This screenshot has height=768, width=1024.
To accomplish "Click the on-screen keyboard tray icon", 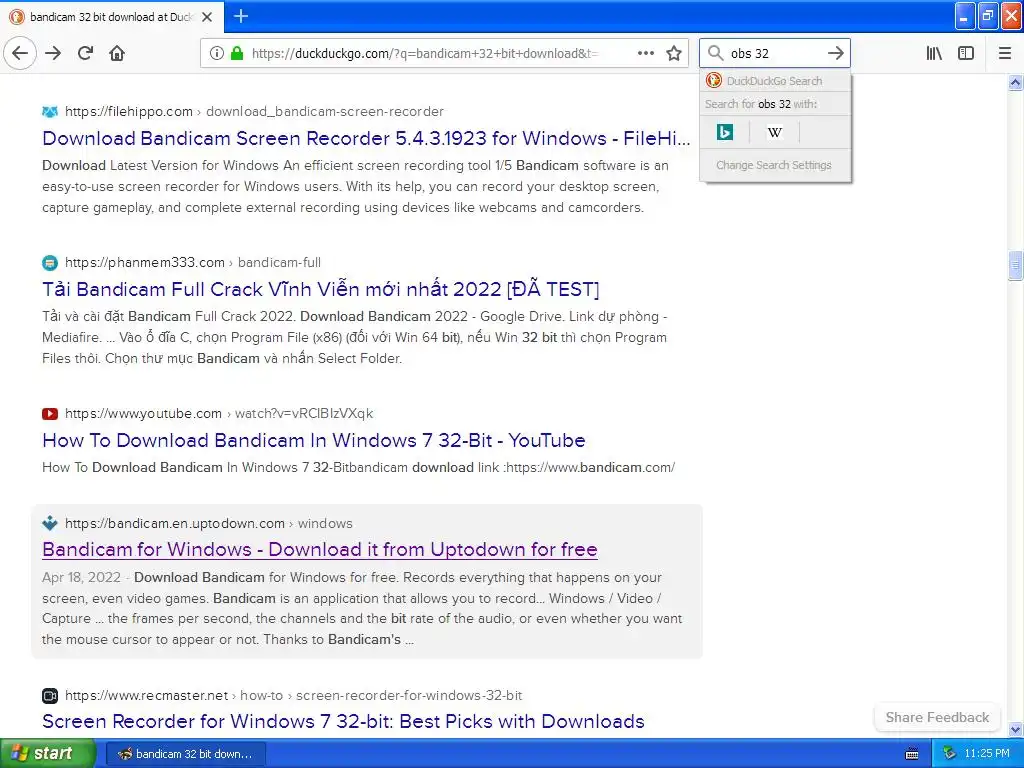I will coord(912,754).
